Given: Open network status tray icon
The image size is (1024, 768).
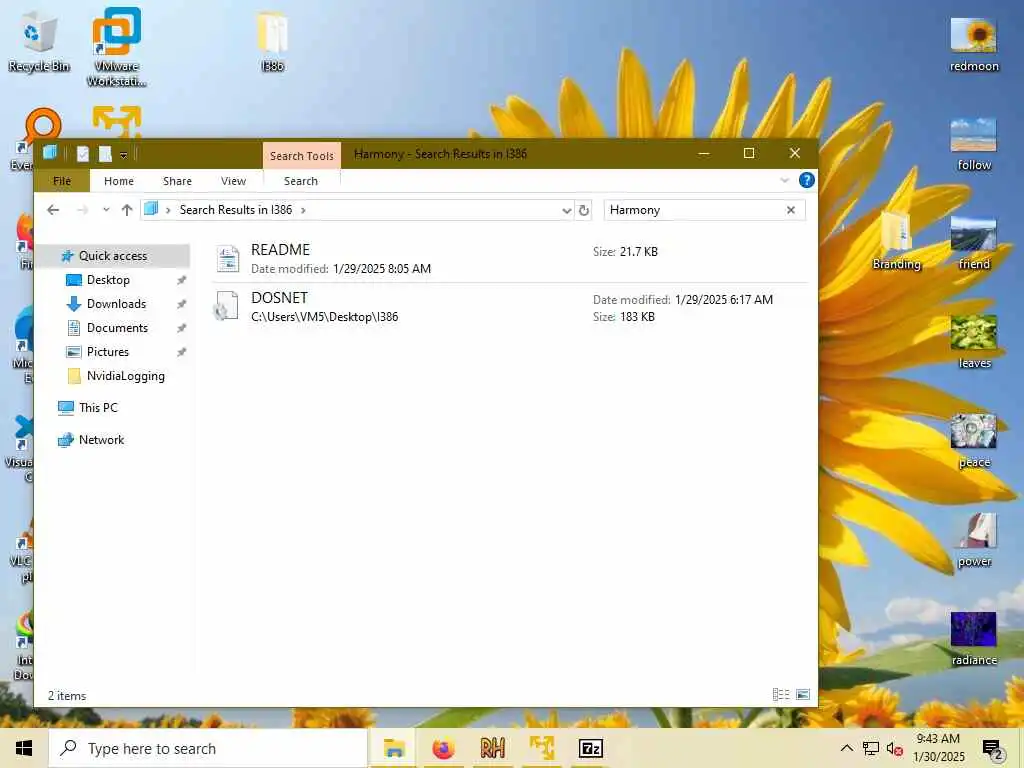Looking at the screenshot, I should [x=871, y=748].
